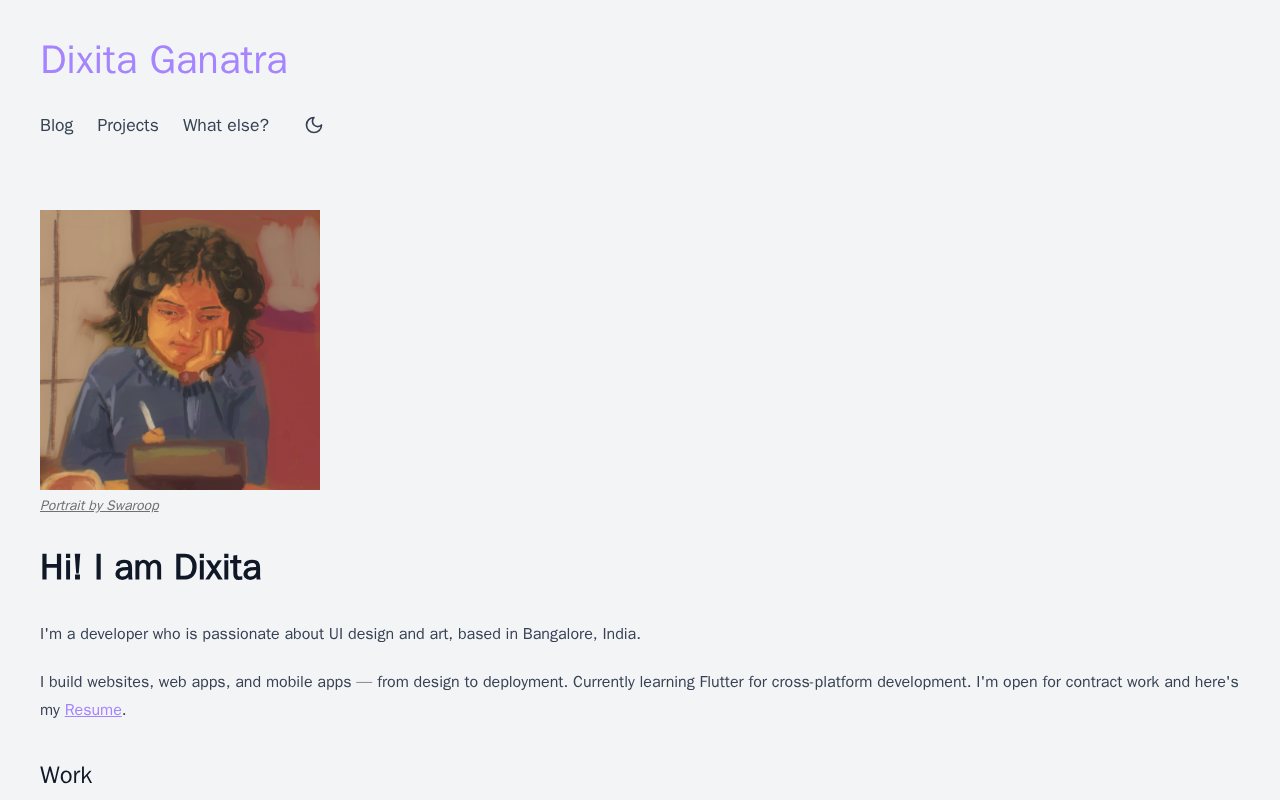Viewport: 1280px width, 800px height.
Task: Follow the "Portrait by Swaroop" caption link
Action: (99, 506)
